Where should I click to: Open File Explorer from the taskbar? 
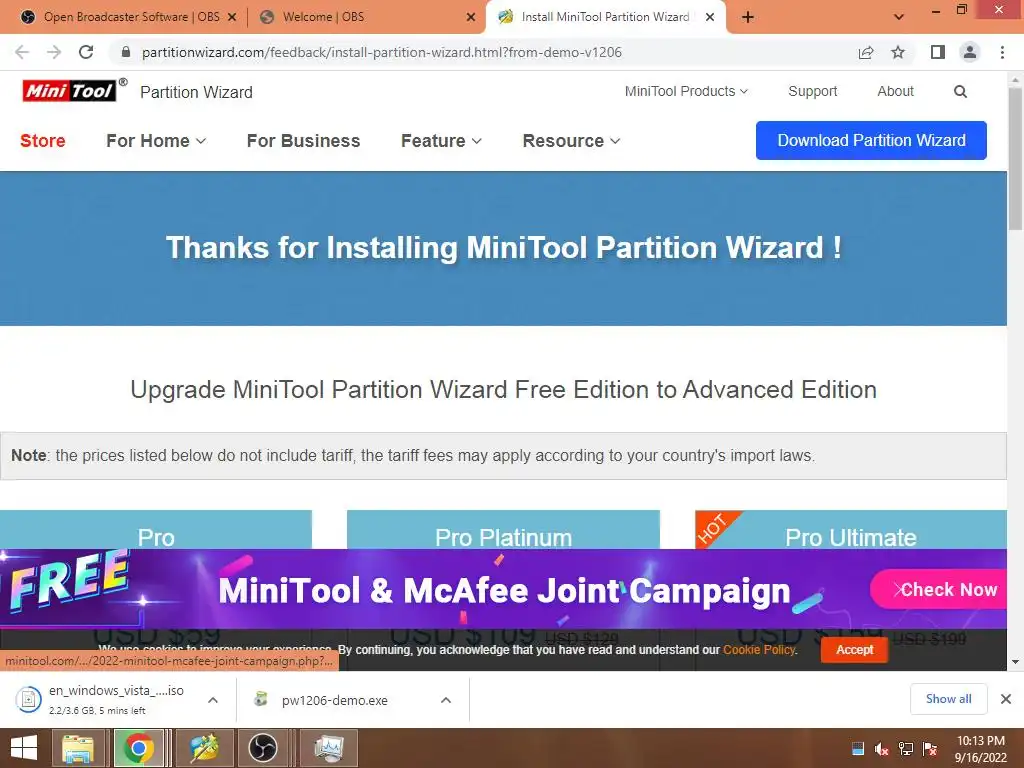click(x=78, y=748)
